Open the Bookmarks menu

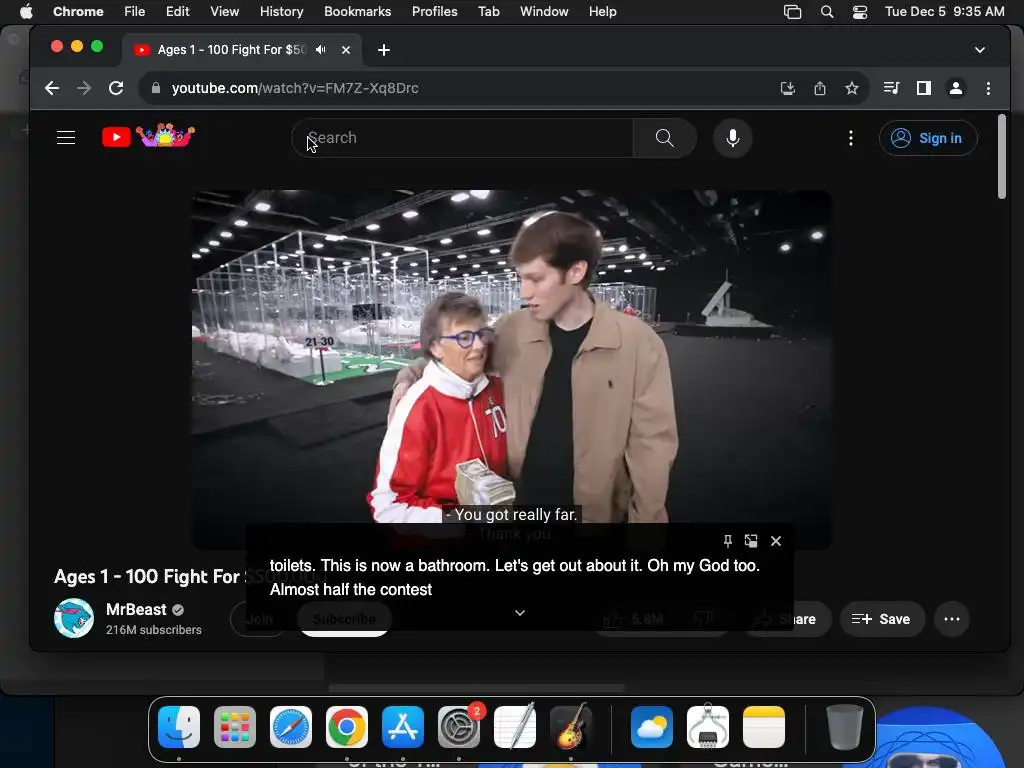357,11
